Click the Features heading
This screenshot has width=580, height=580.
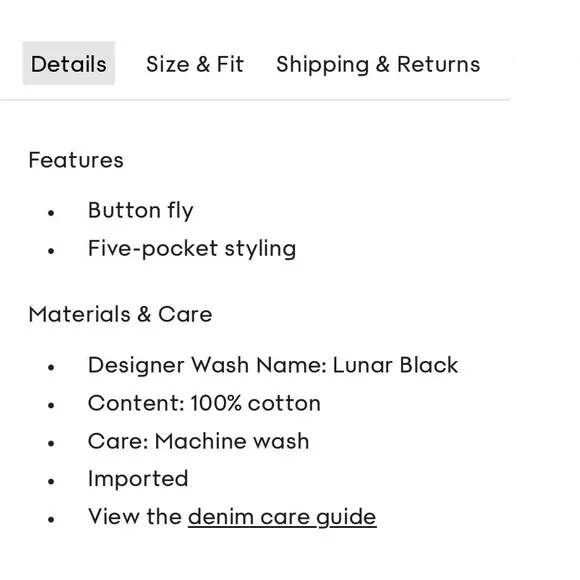[76, 160]
